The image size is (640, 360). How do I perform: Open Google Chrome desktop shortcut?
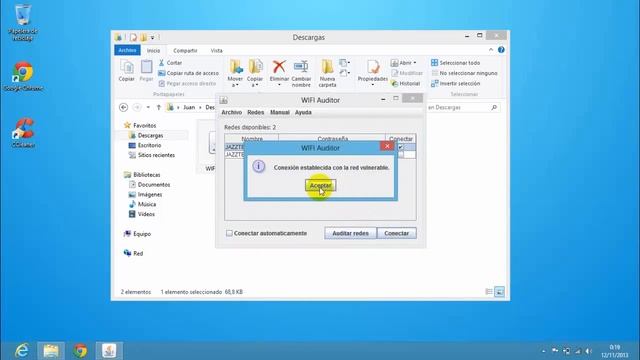[x=23, y=76]
